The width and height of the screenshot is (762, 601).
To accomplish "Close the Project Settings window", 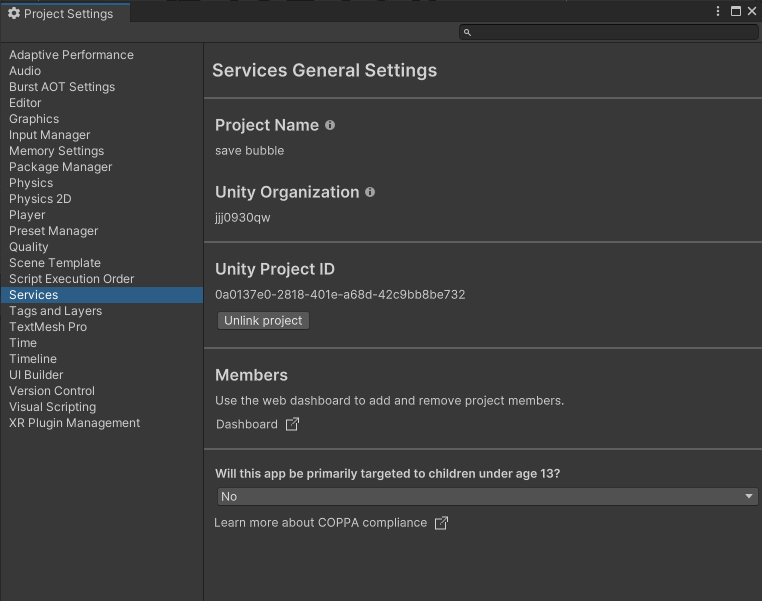I will (x=752, y=11).
